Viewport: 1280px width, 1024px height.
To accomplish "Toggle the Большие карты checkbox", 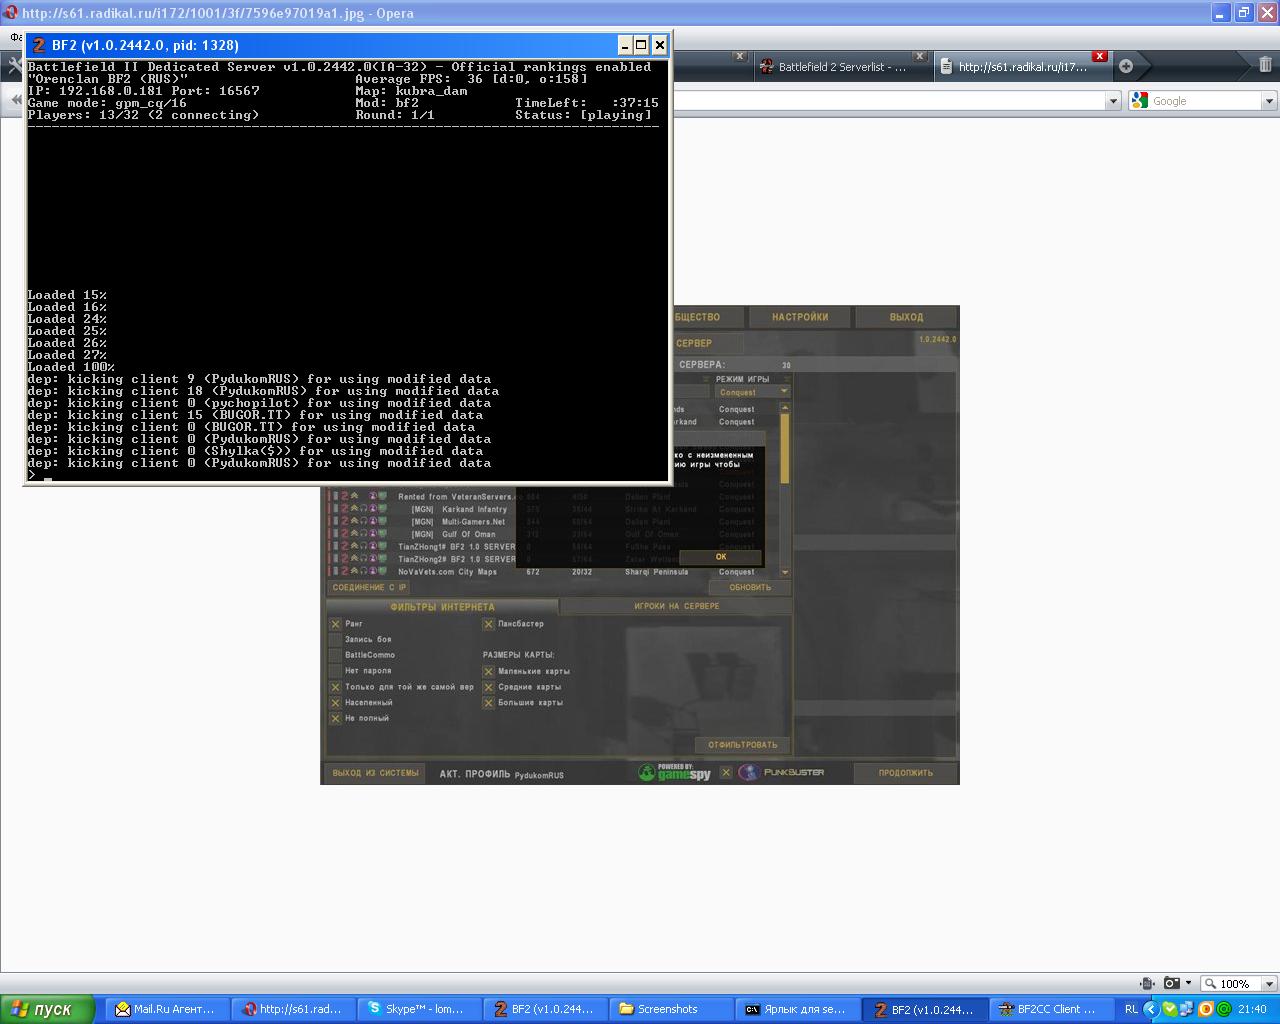I will coord(489,703).
